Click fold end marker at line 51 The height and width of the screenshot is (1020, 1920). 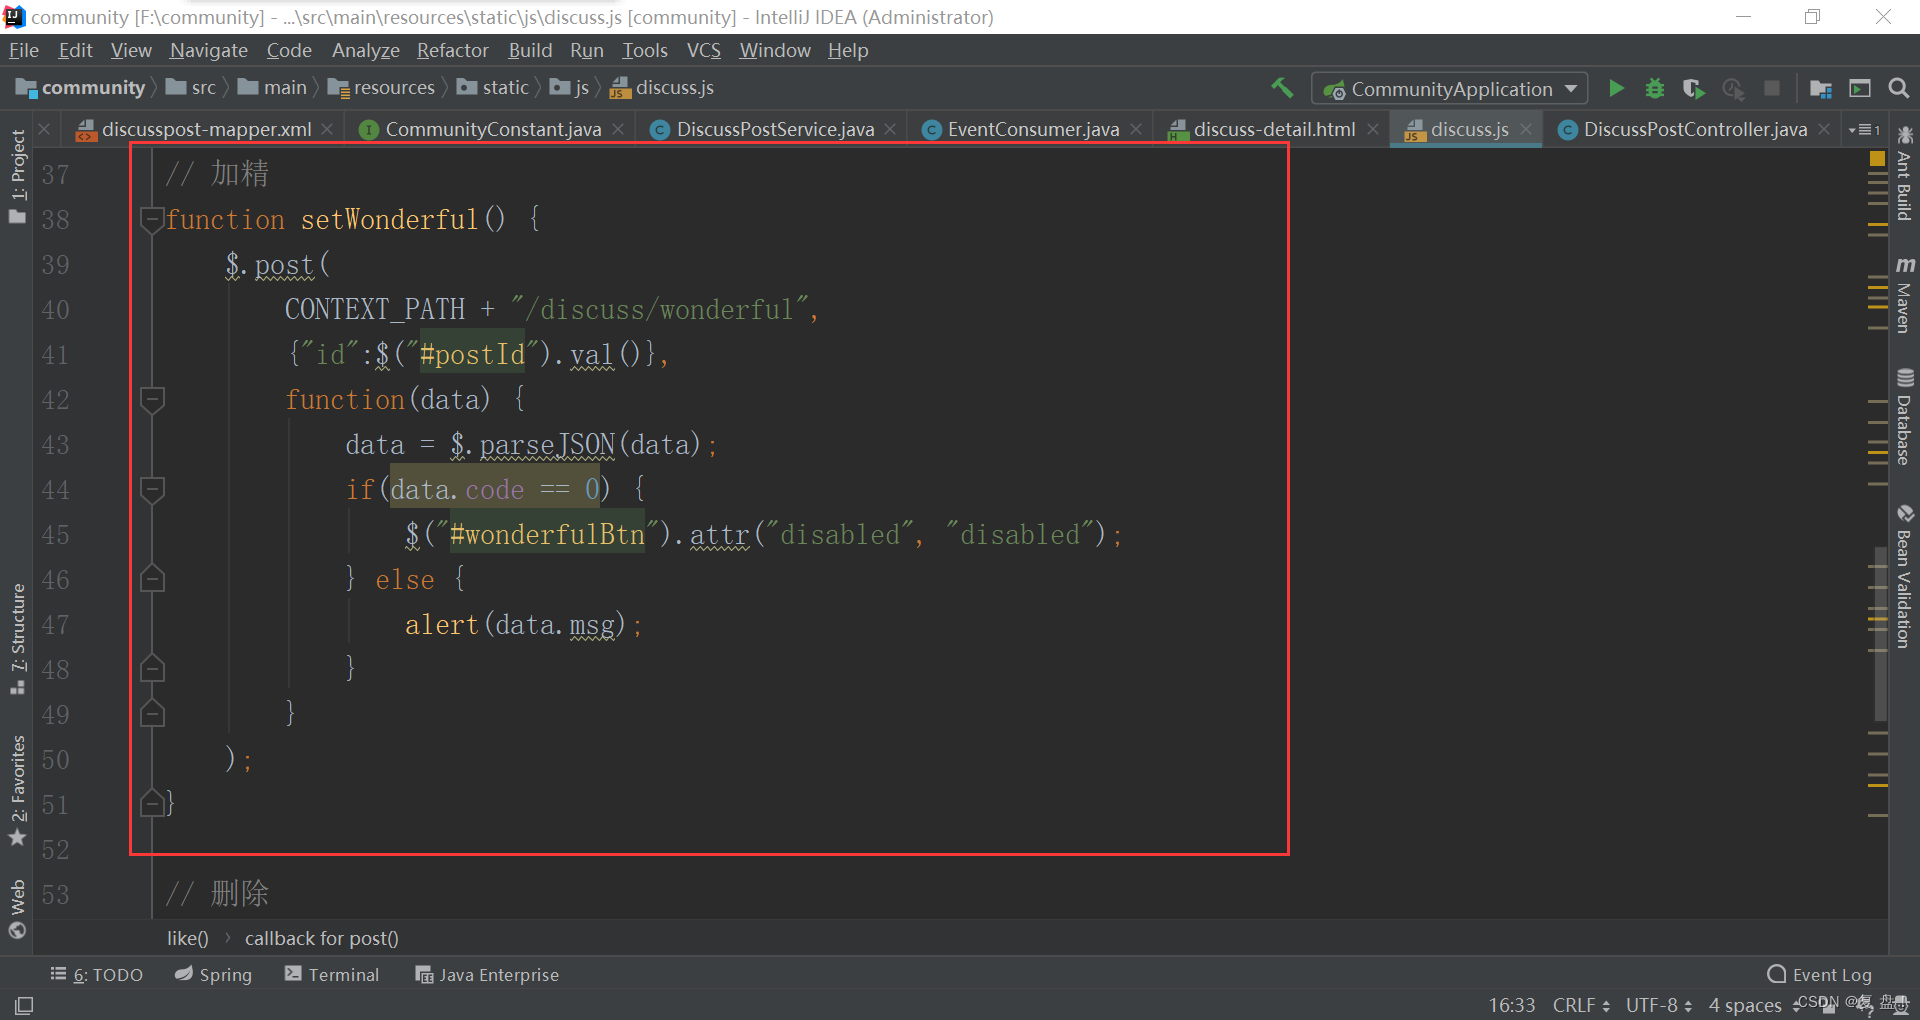point(152,803)
